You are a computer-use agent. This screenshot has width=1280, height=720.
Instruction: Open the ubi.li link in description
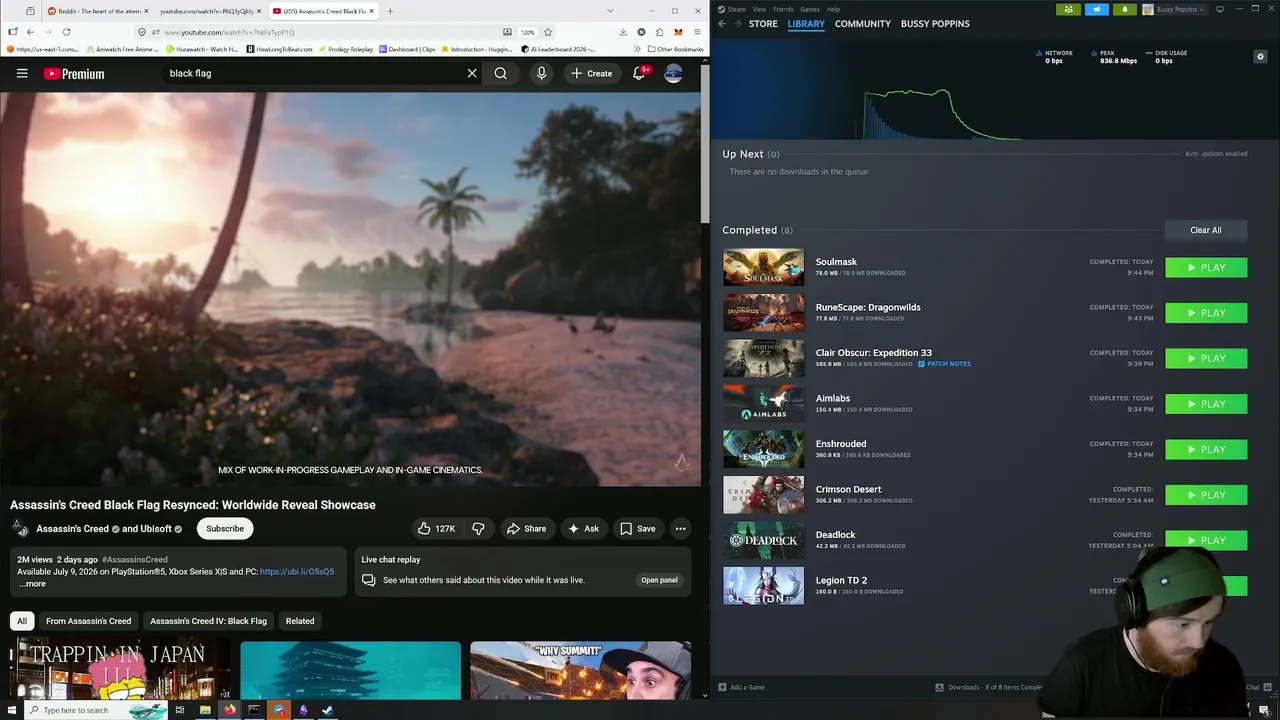click(297, 571)
